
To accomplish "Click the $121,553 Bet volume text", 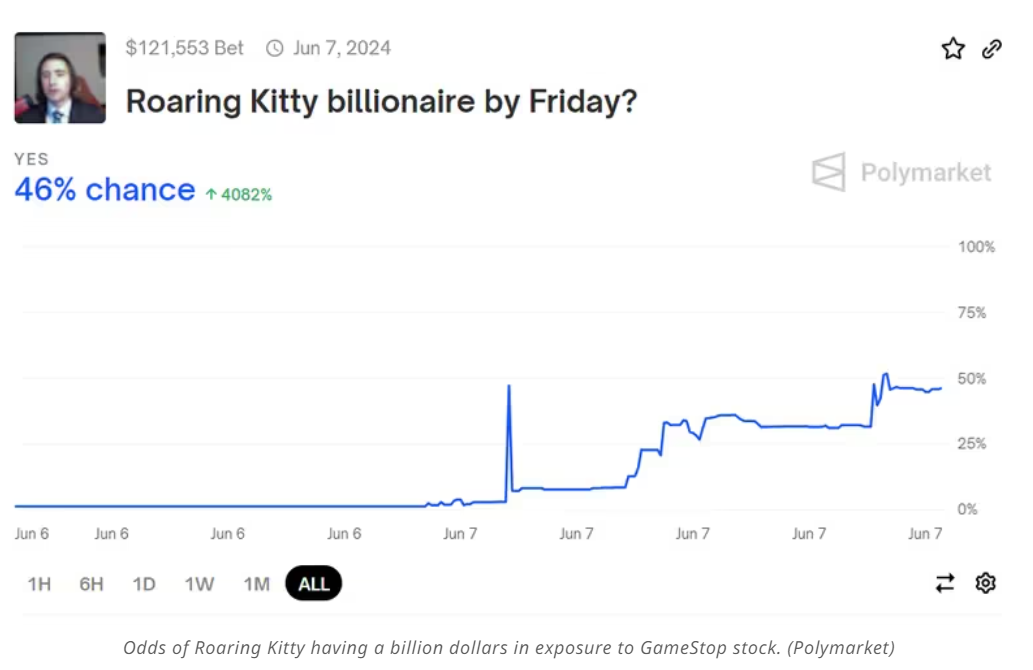I will tap(184, 48).
